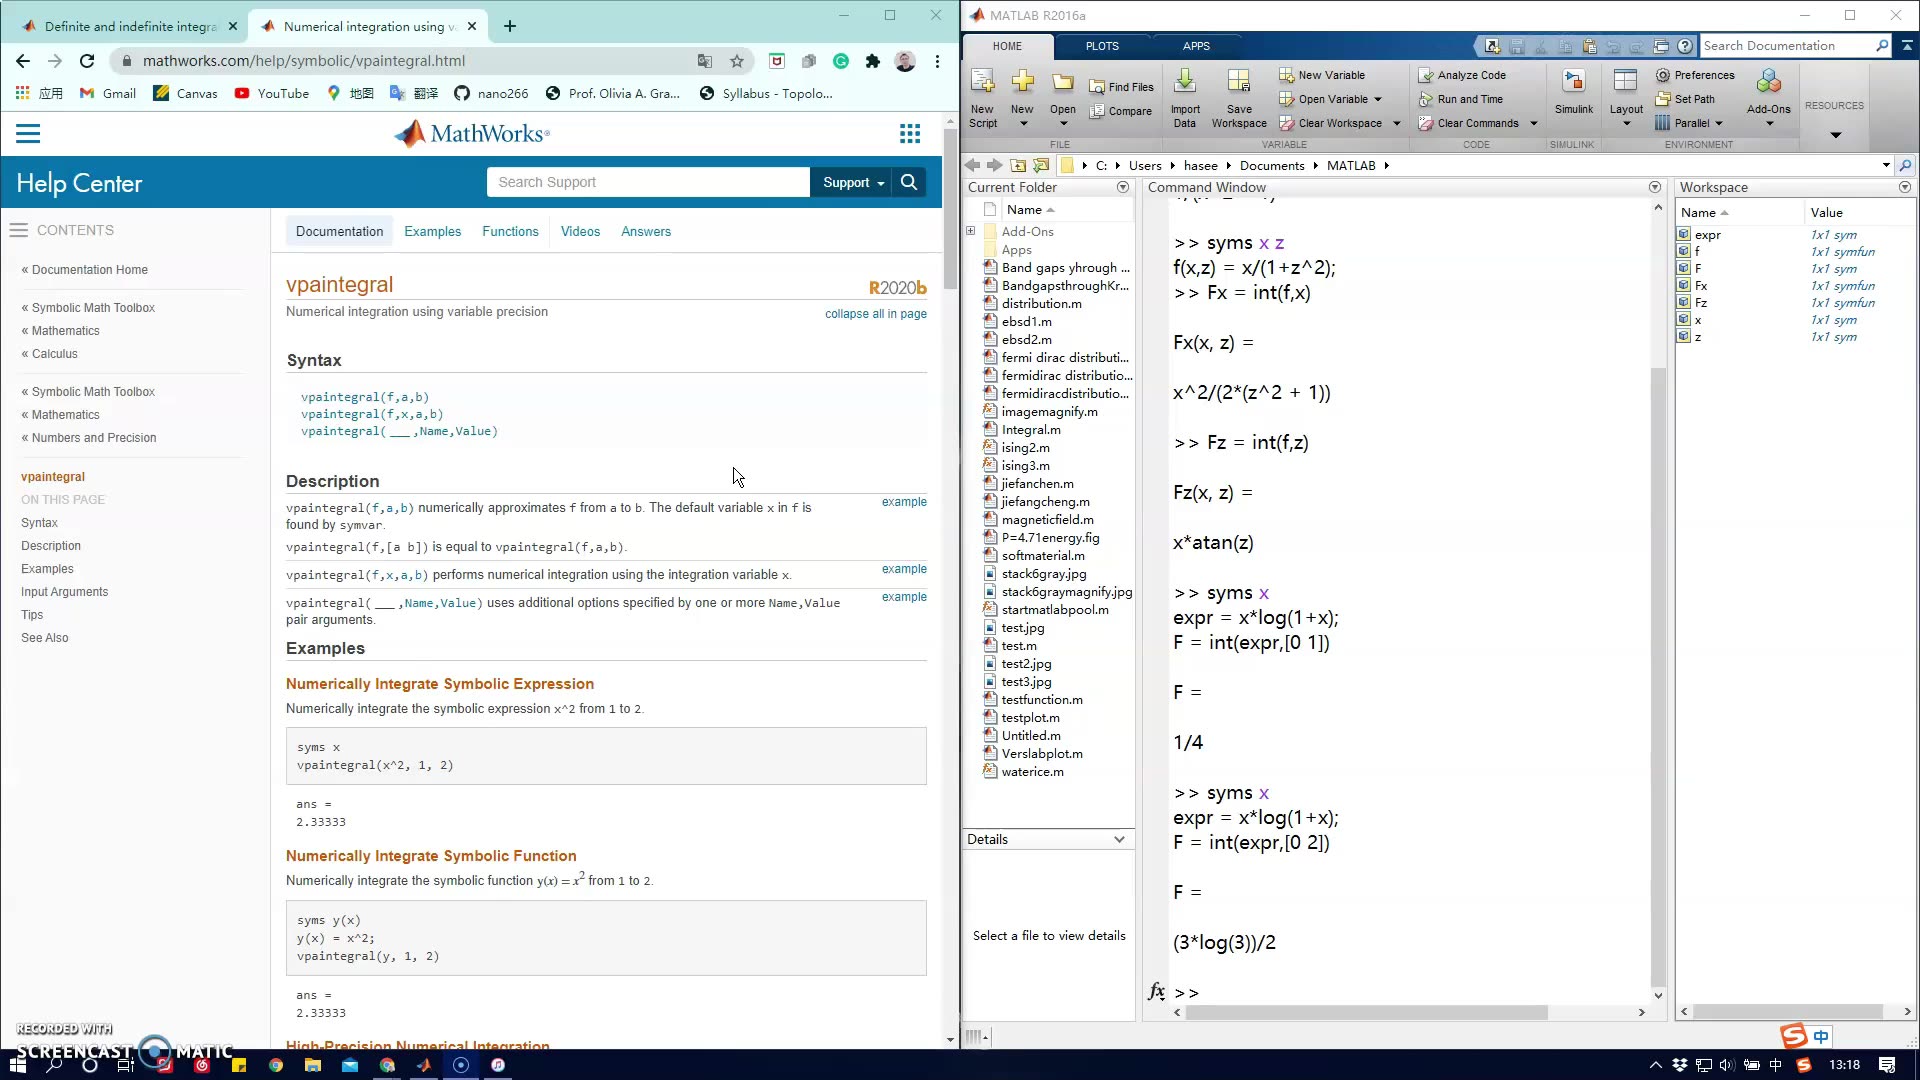The width and height of the screenshot is (1920, 1080).
Task: Click the Import Data icon
Action: (x=1185, y=99)
